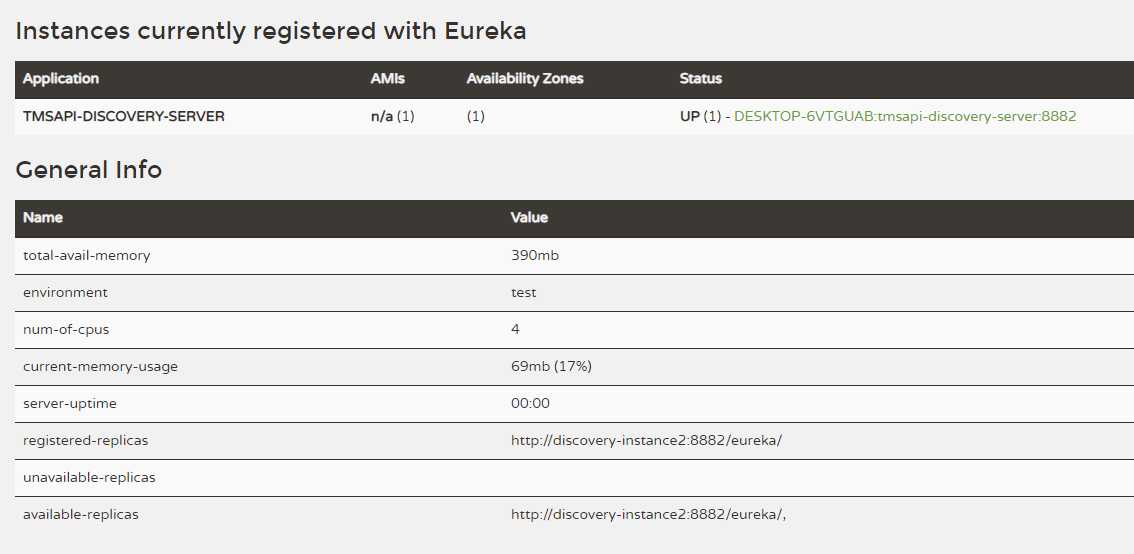Select the 390mb memory value
The image size is (1134, 554).
(535, 255)
